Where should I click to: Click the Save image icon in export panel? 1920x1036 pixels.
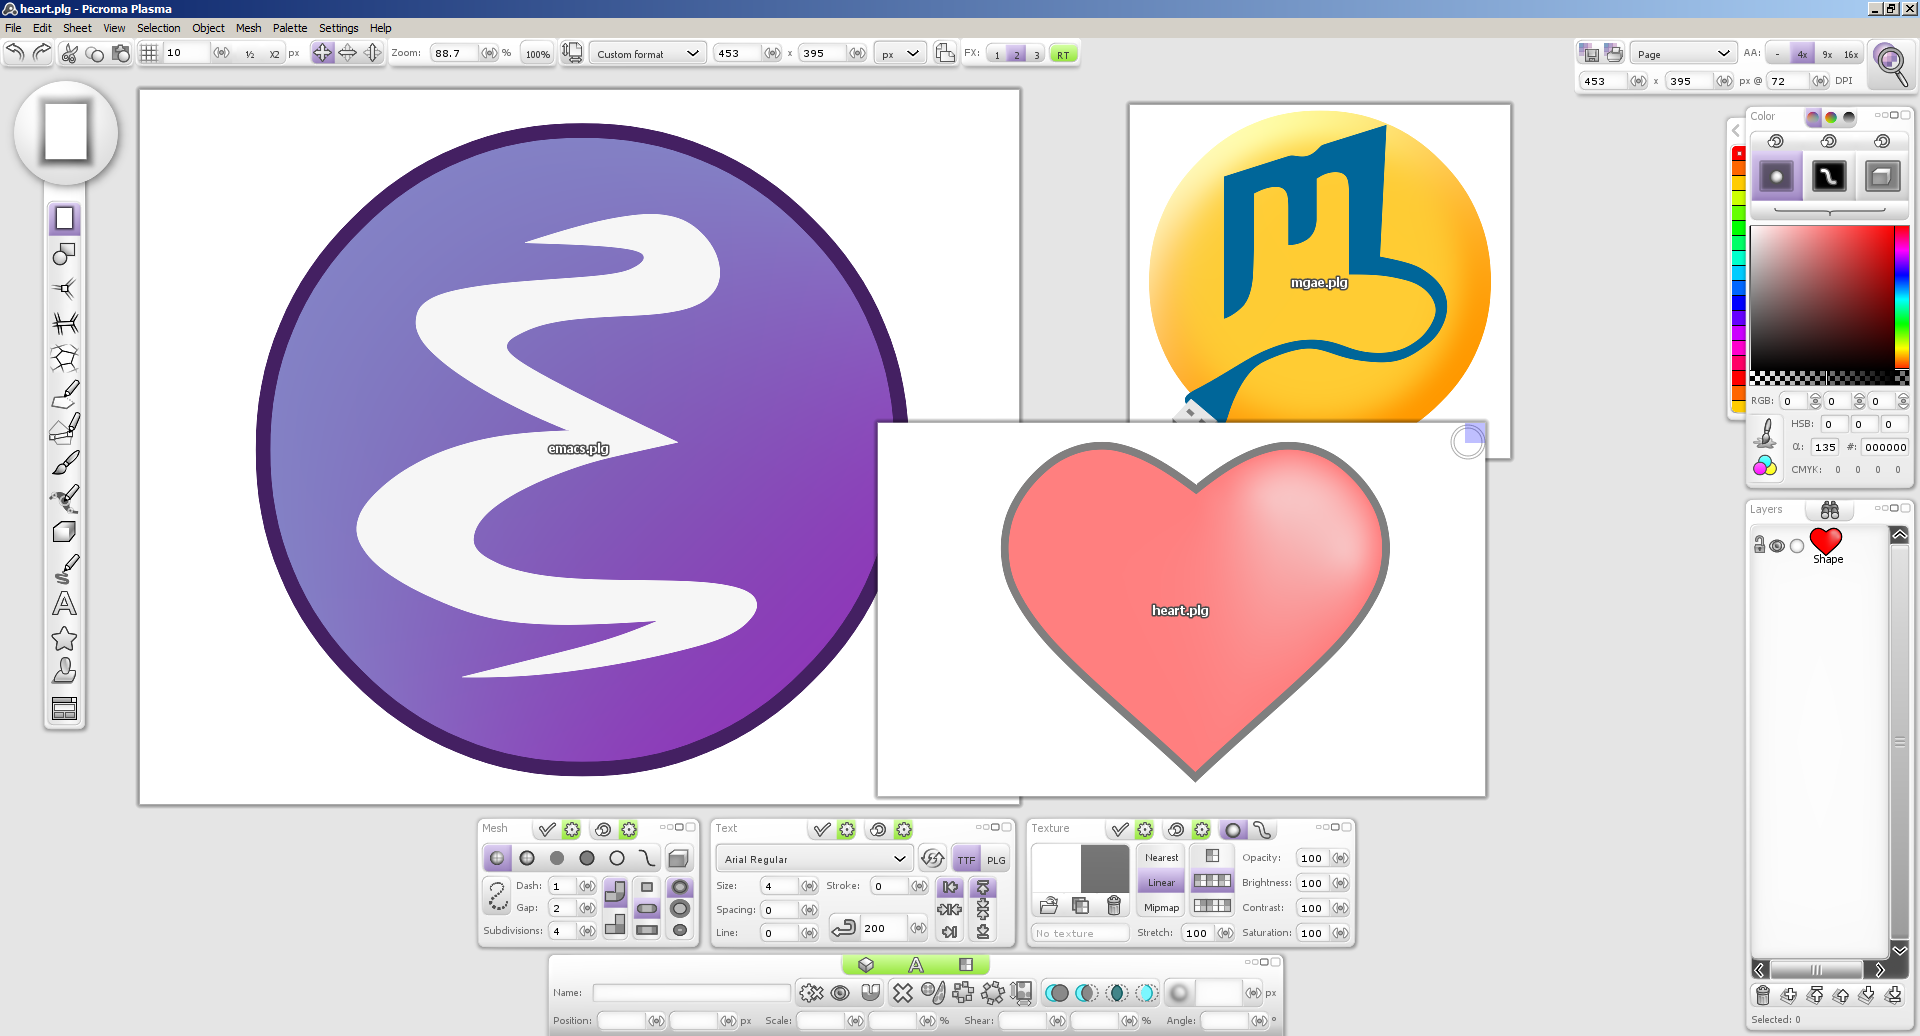[x=1589, y=53]
